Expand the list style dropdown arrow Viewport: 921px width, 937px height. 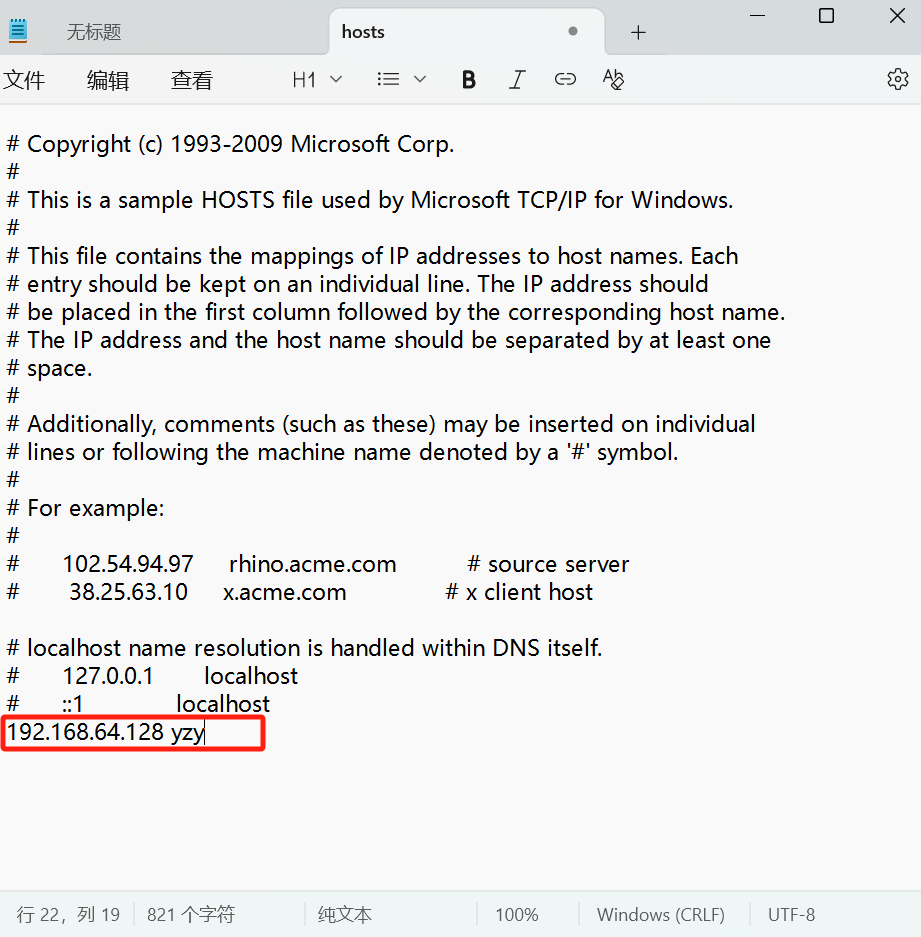pos(420,79)
